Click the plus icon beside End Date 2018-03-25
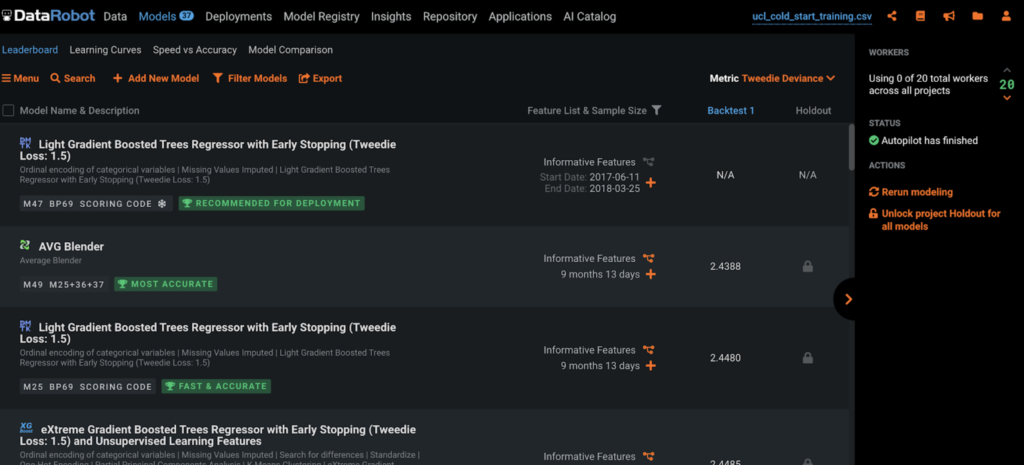 650,182
